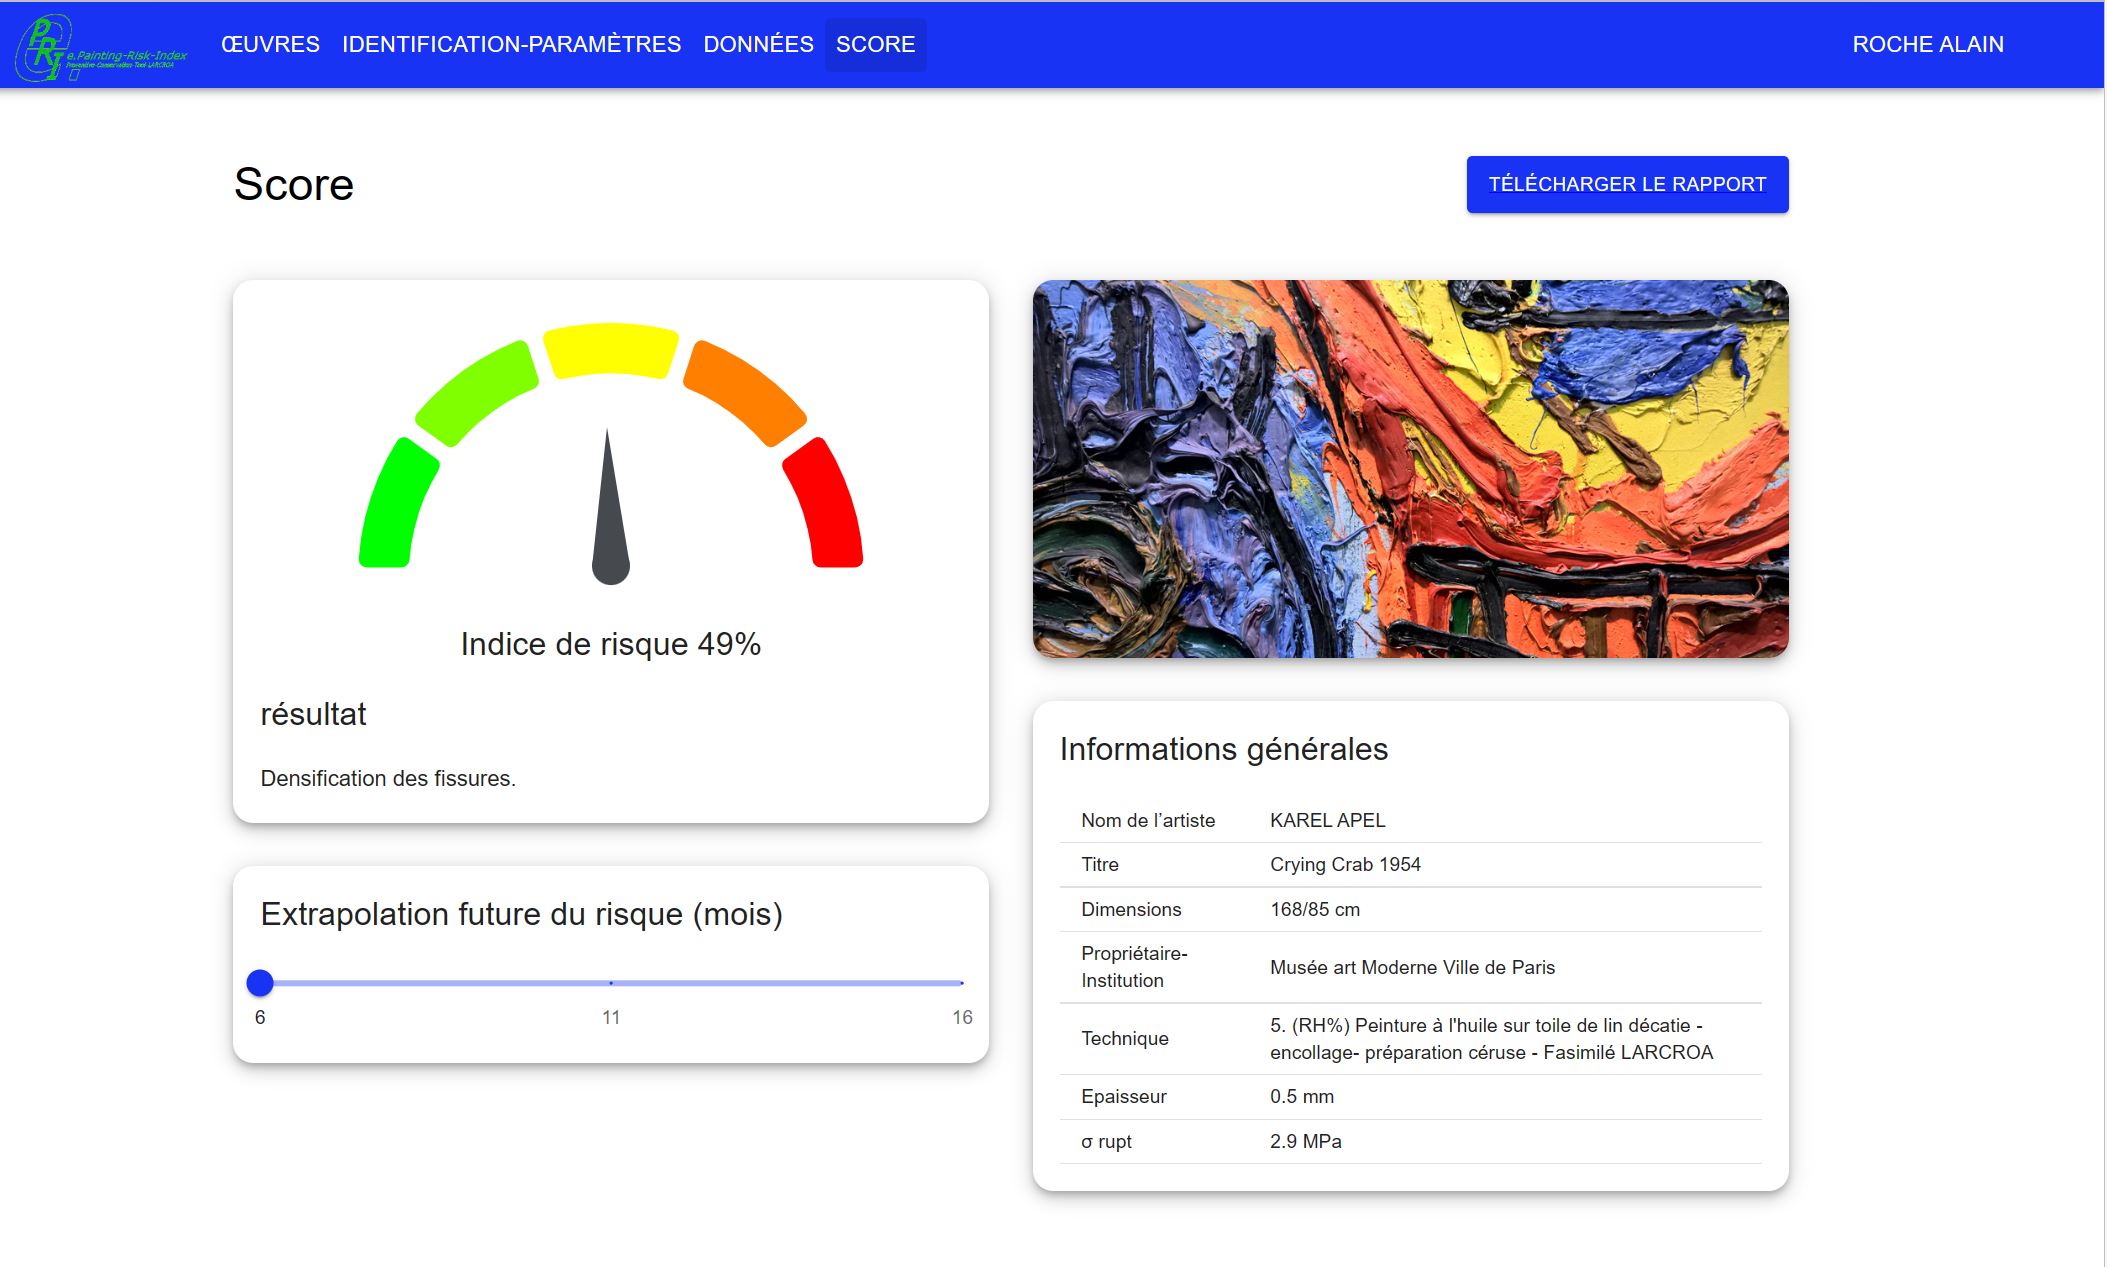Image resolution: width=2107 pixels, height=1267 pixels.
Task: Click the painting thumbnail image
Action: tap(1410, 469)
